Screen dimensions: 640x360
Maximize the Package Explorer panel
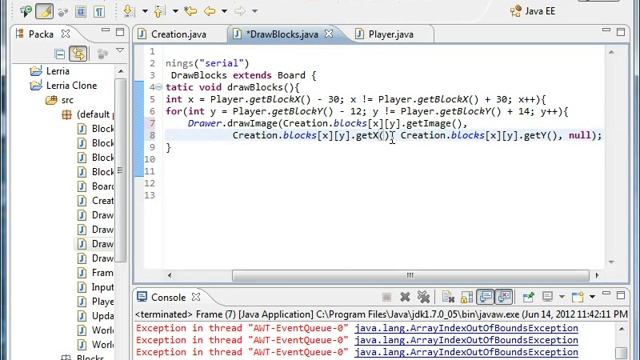point(120,32)
